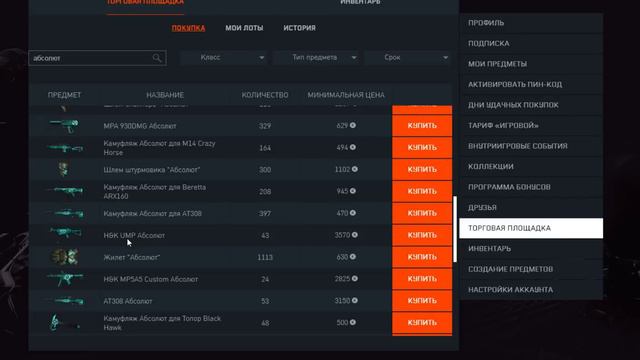Open the Срок dropdown filter
This screenshot has width=640, height=360.
click(x=408, y=58)
